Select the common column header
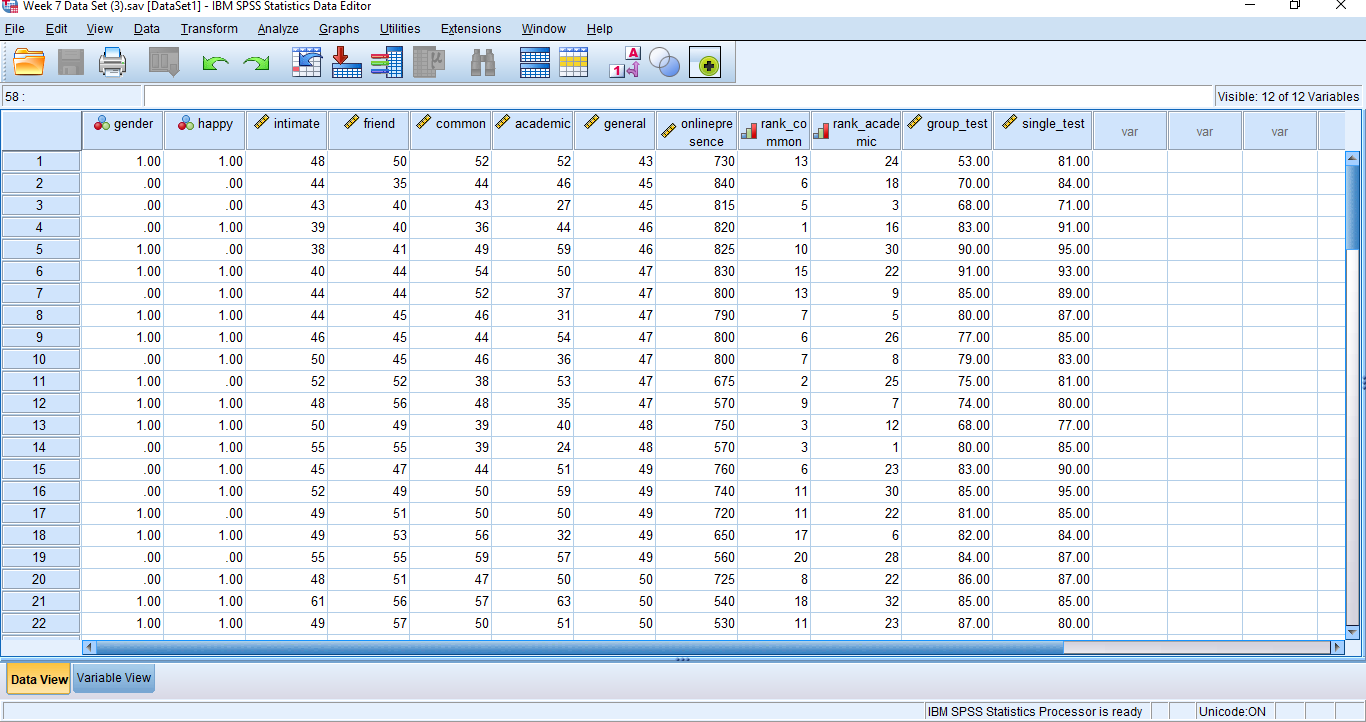This screenshot has height=722, width=1366. [x=451, y=131]
